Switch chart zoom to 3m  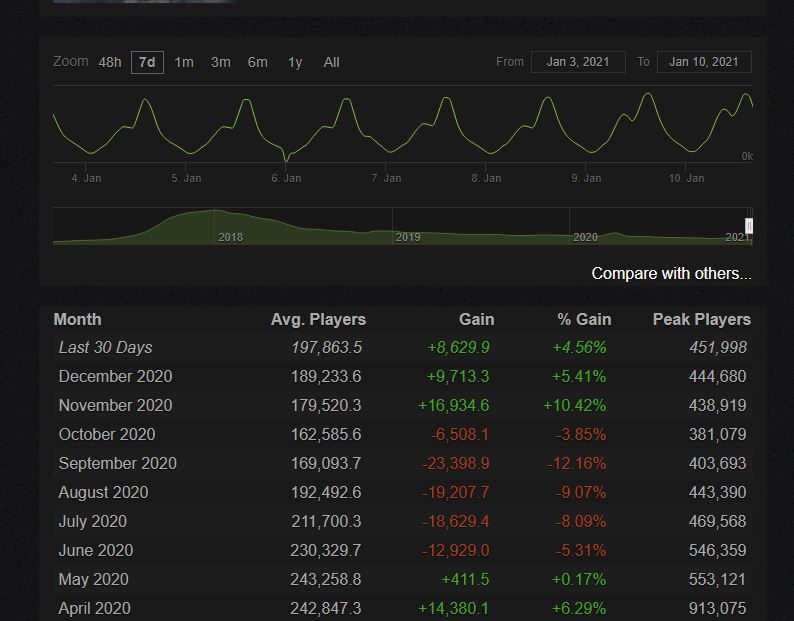tap(220, 62)
